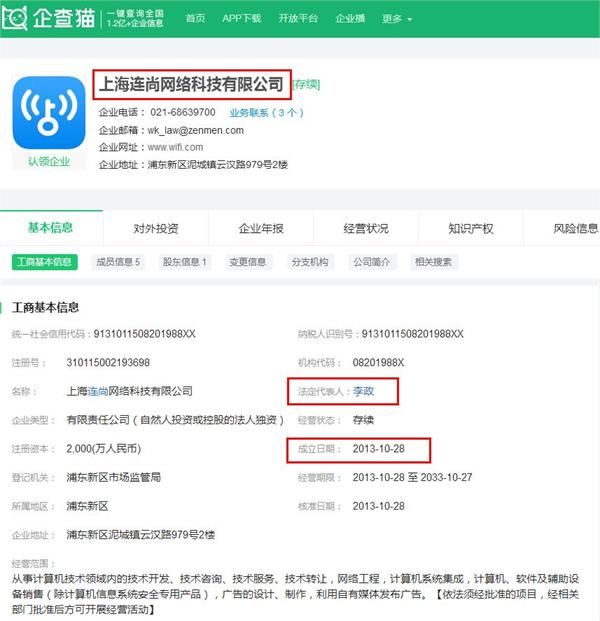This screenshot has height=621, width=600.
Task: Switch to the 经营状况 tab
Action: click(366, 229)
